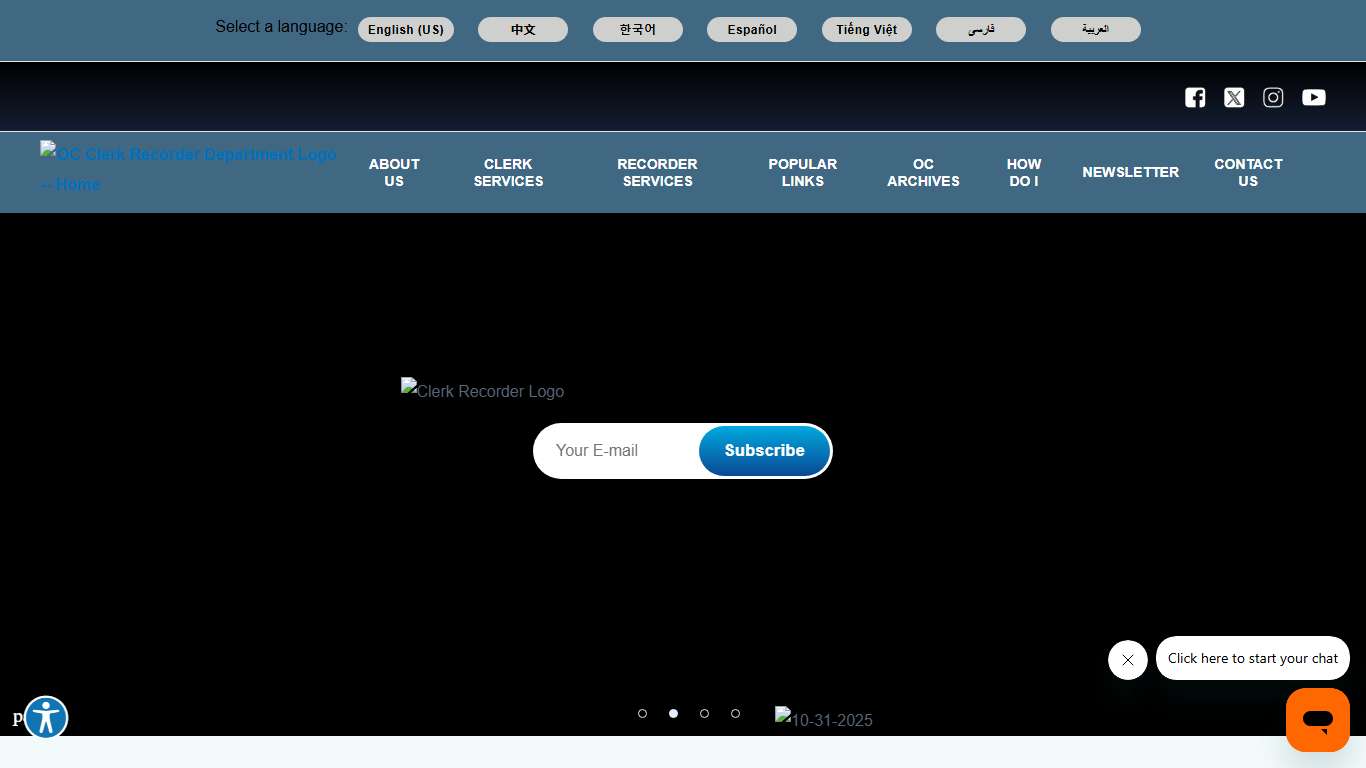Select the fourth carousel slide dot
Image resolution: width=1366 pixels, height=768 pixels.
pyautogui.click(x=735, y=713)
